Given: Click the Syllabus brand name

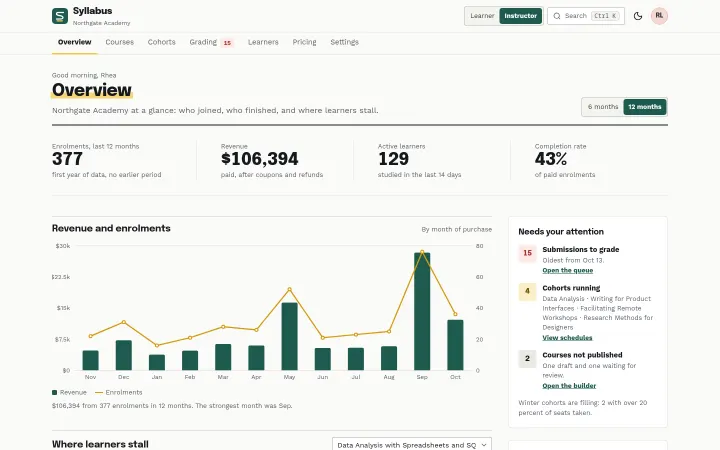Looking at the screenshot, I should tap(92, 11).
